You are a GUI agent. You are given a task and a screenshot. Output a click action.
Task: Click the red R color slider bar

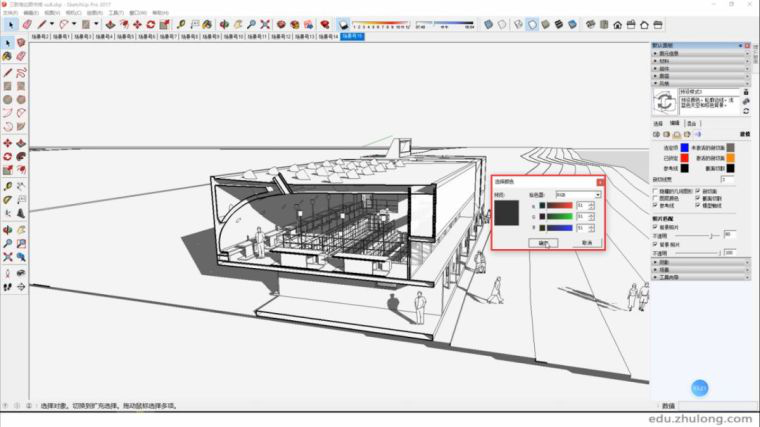[x=560, y=206]
